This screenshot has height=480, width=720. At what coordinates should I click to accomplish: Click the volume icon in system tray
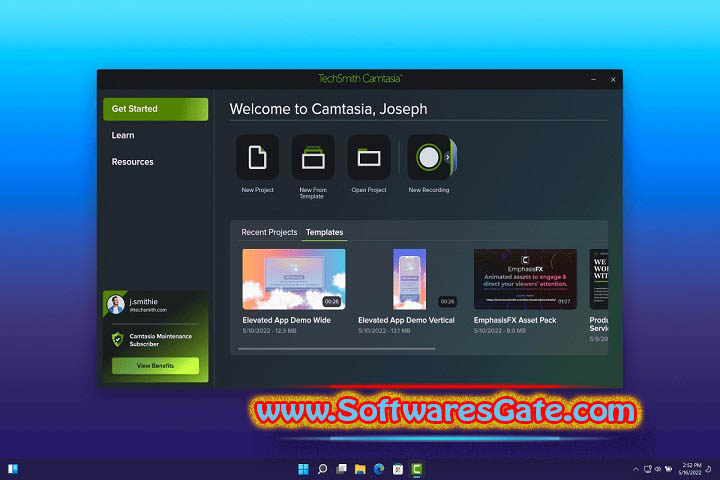pos(658,469)
